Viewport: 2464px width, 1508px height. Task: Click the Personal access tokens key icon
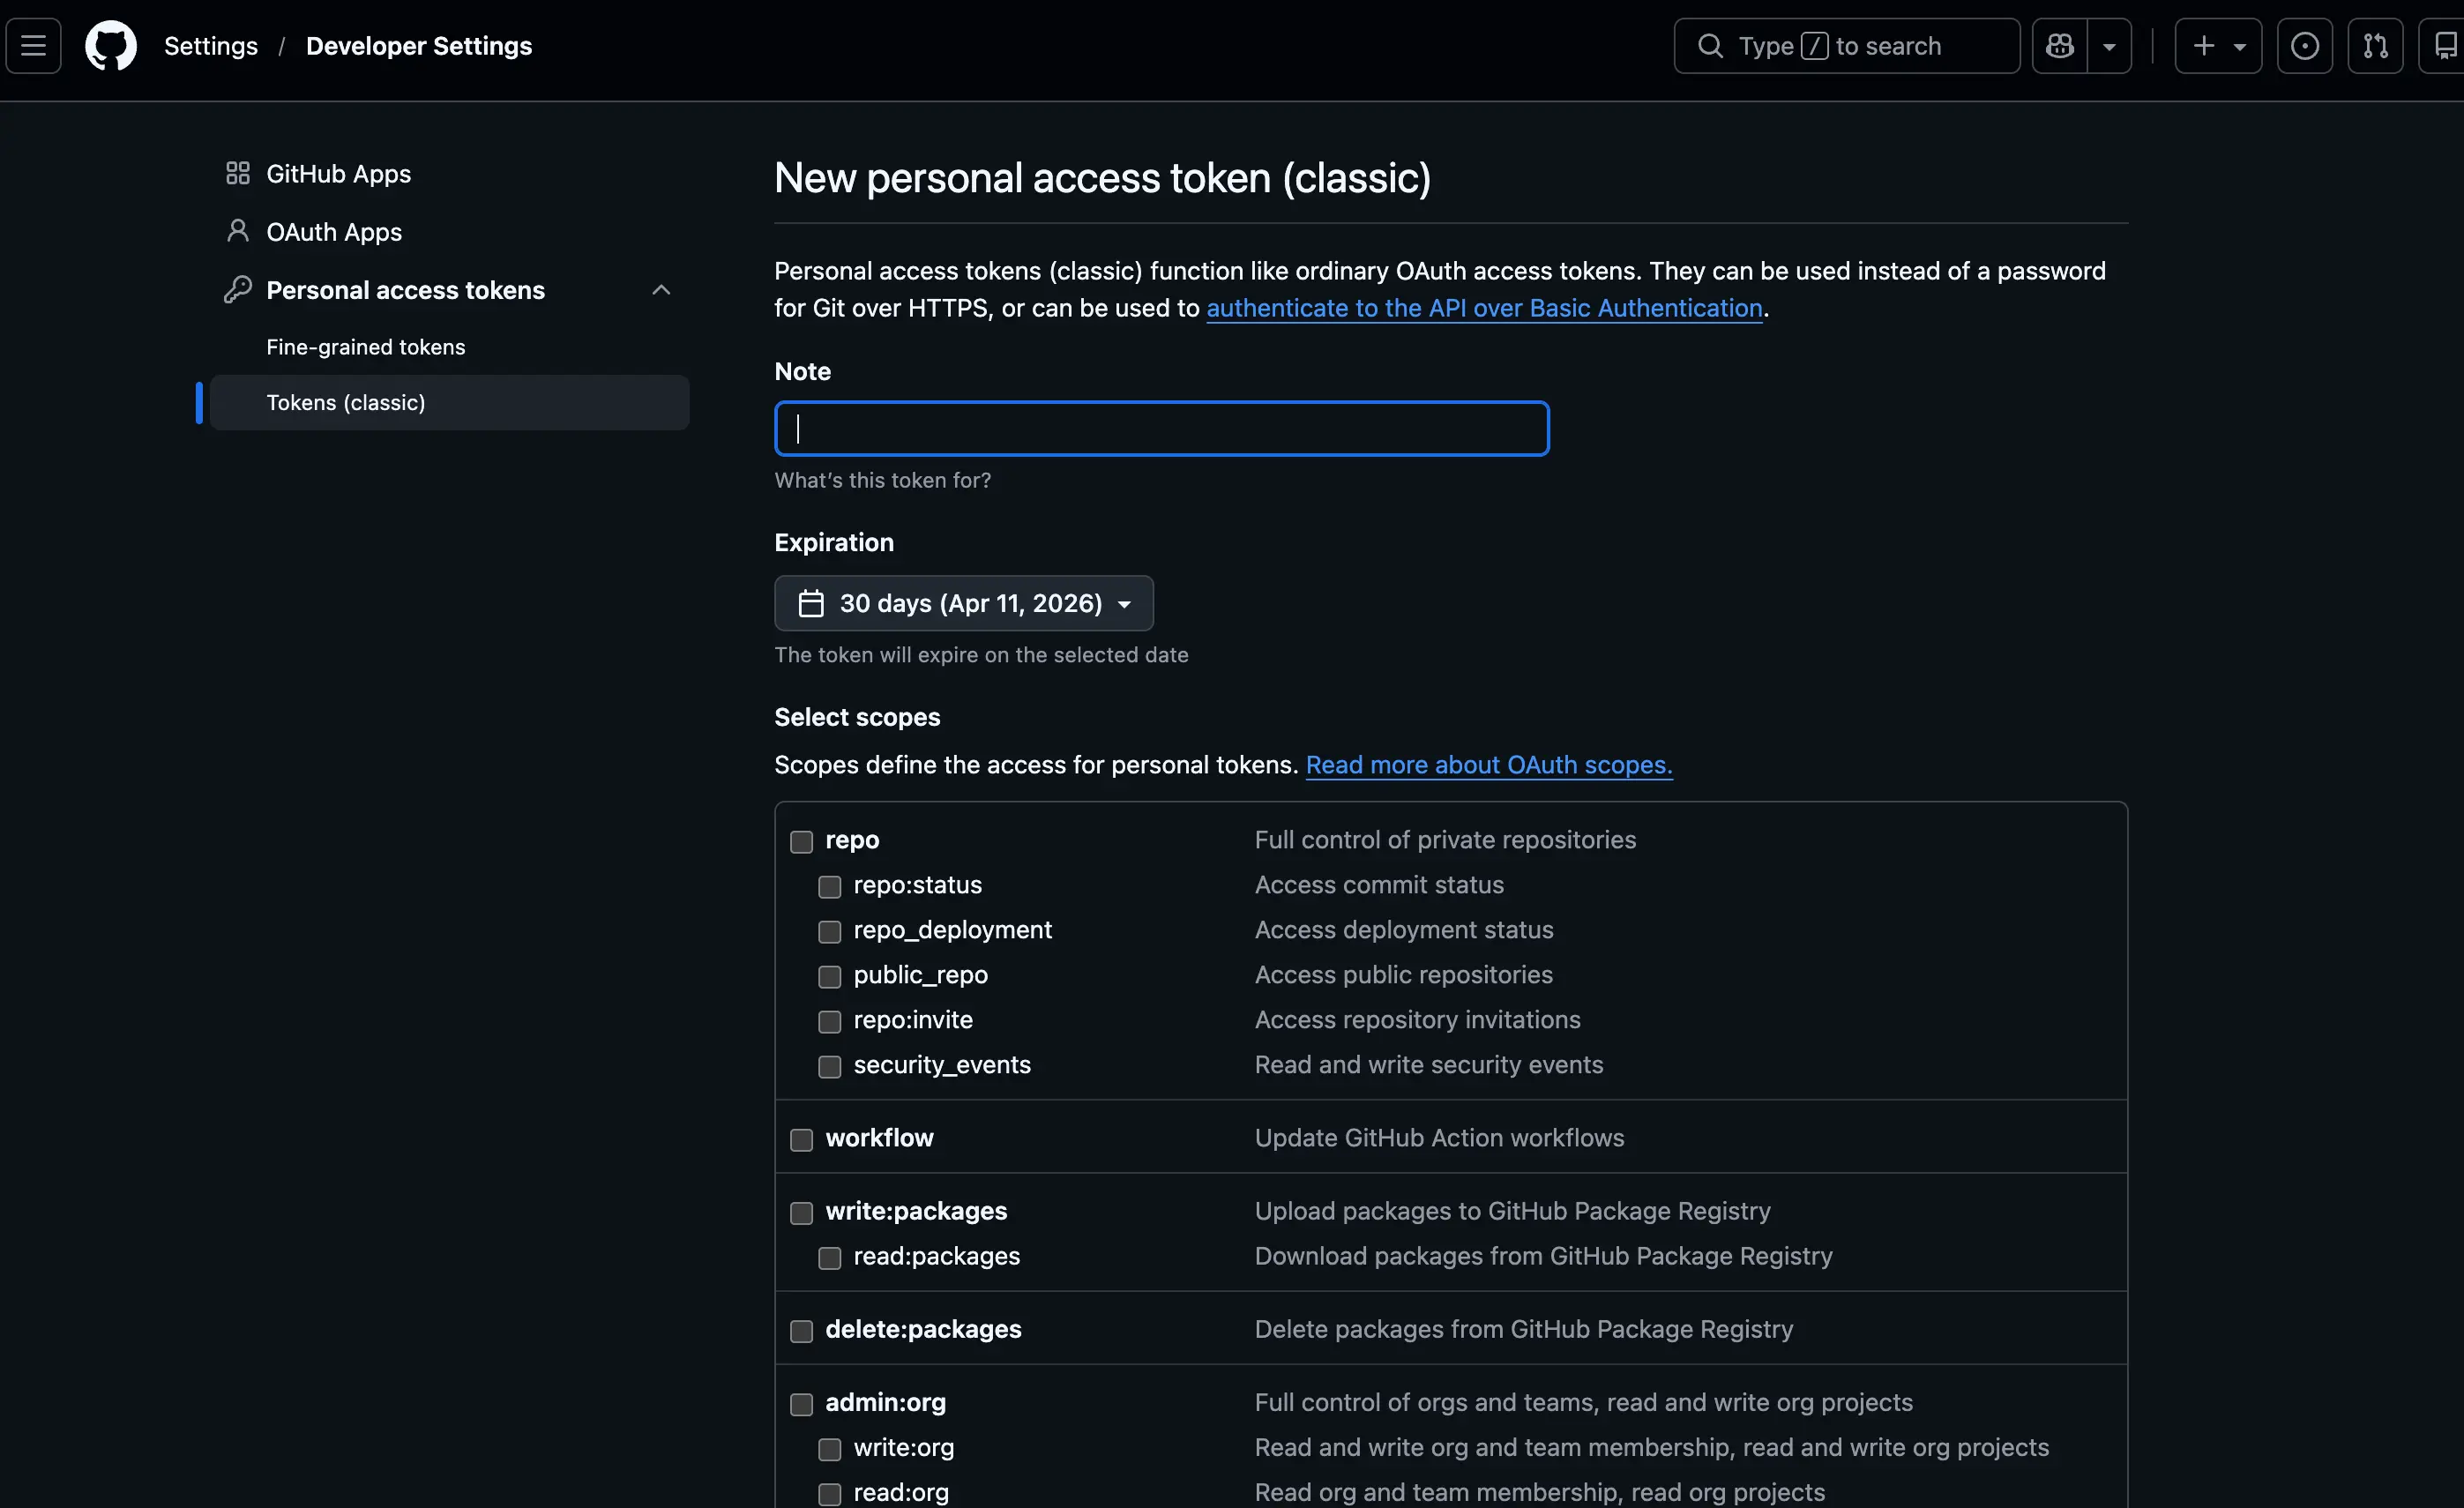[x=238, y=289]
